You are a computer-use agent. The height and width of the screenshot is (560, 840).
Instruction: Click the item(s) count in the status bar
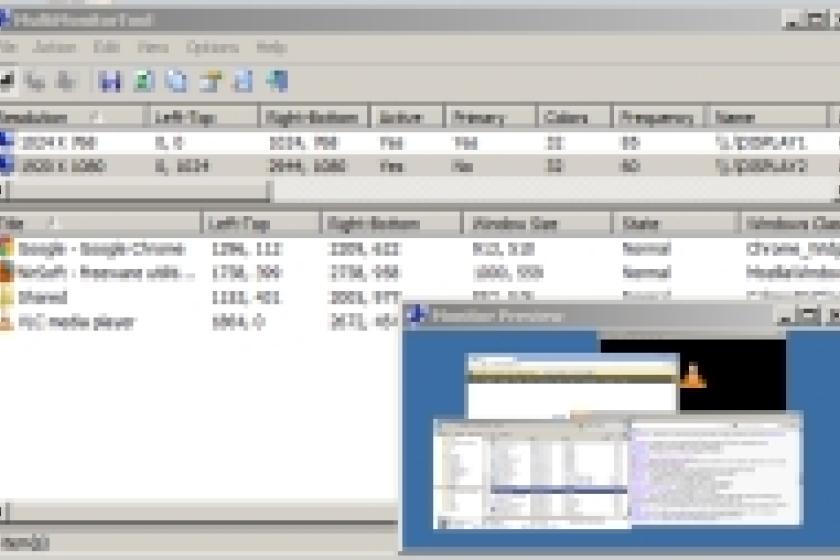25,543
